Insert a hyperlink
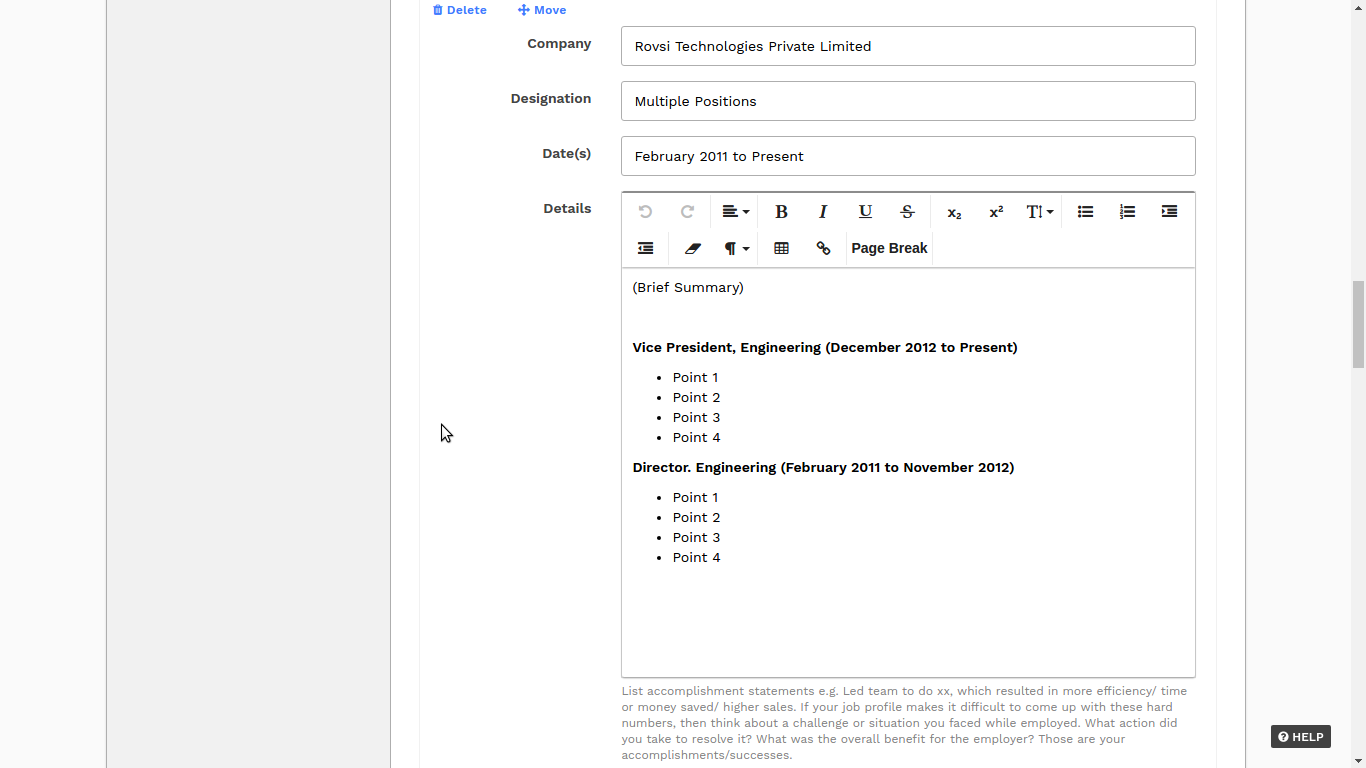Viewport: 1366px width, 768px height. 823,248
